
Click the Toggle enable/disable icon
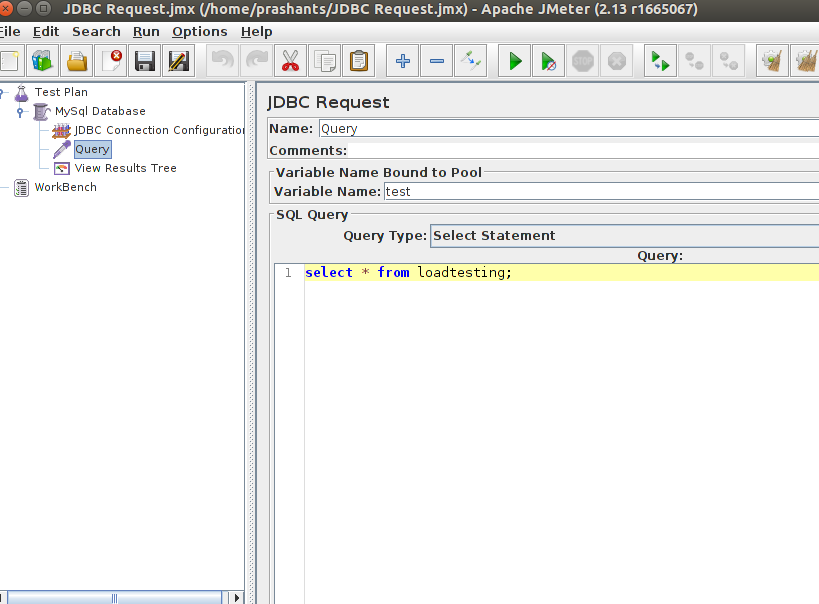(471, 61)
